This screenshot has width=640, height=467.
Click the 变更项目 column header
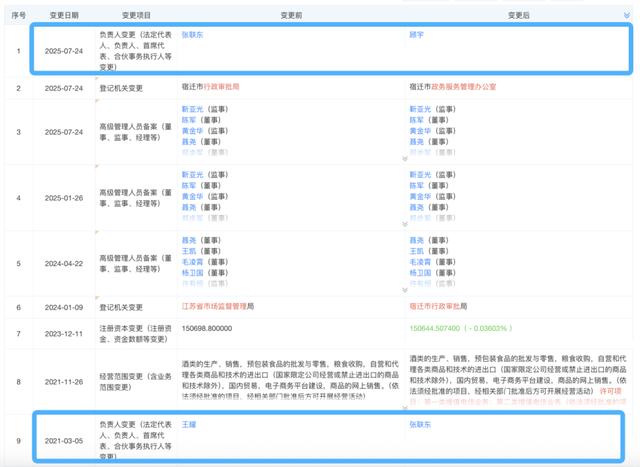pos(136,16)
